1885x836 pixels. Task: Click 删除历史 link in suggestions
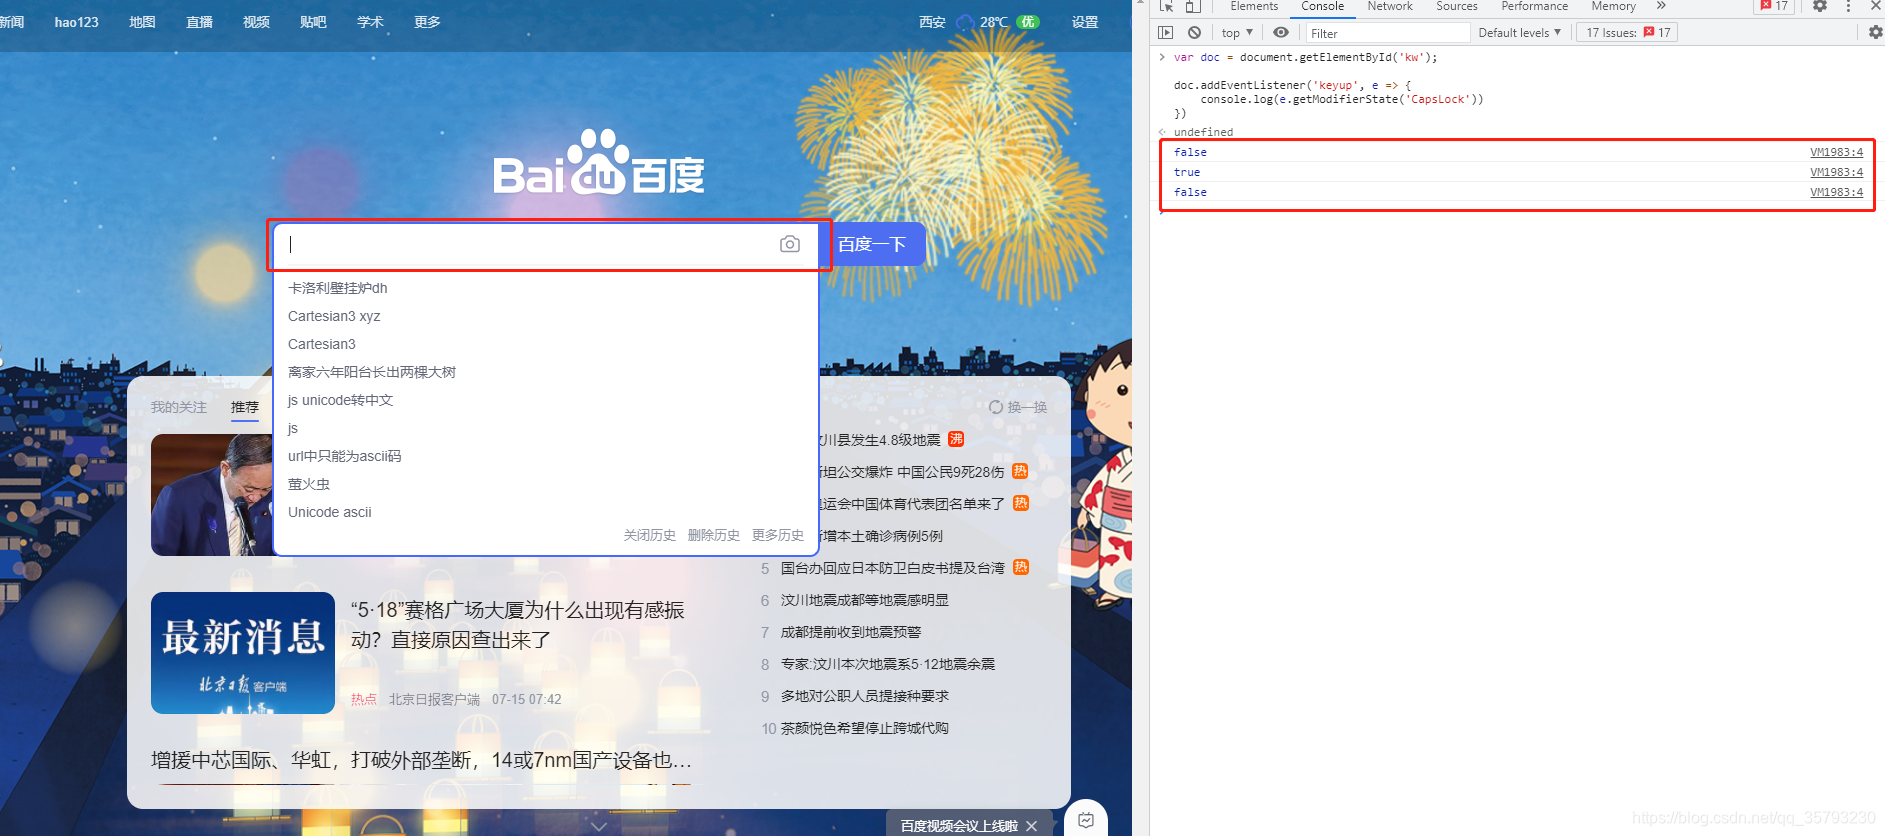pyautogui.click(x=714, y=535)
